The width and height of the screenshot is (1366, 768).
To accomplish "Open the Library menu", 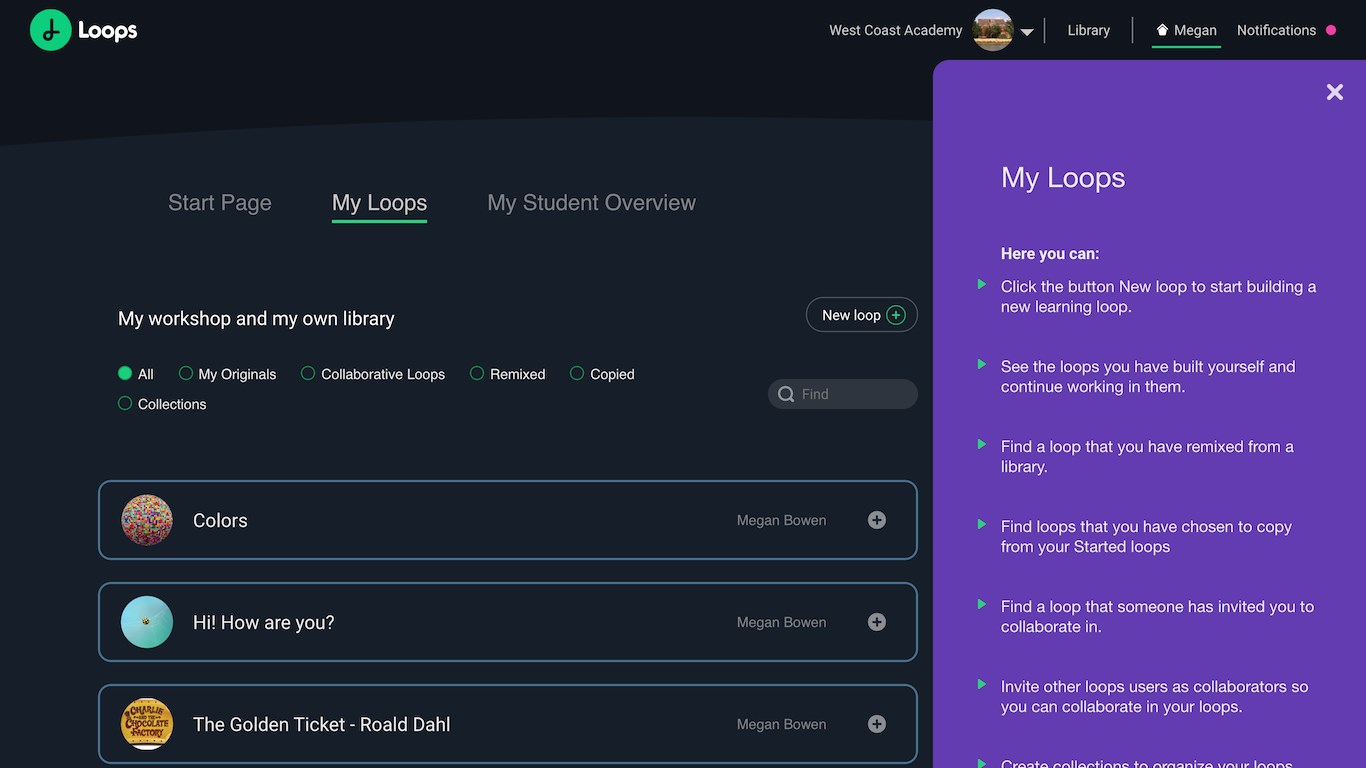I will (1088, 30).
